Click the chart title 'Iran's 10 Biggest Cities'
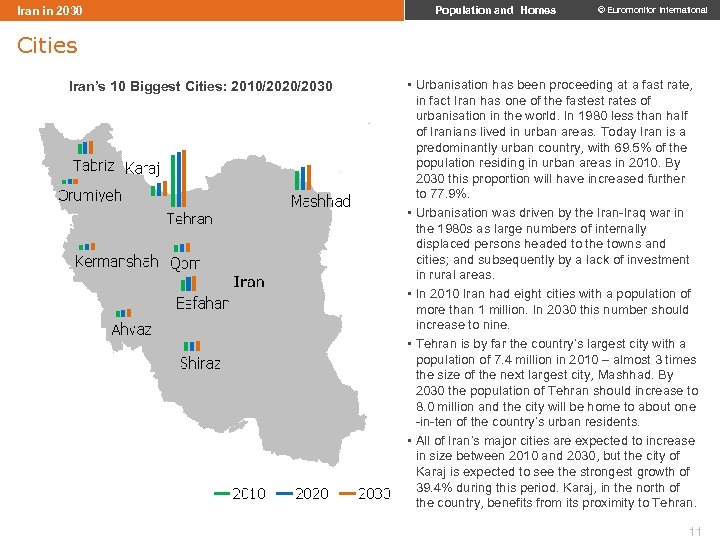This screenshot has height=540, width=720. coord(201,86)
